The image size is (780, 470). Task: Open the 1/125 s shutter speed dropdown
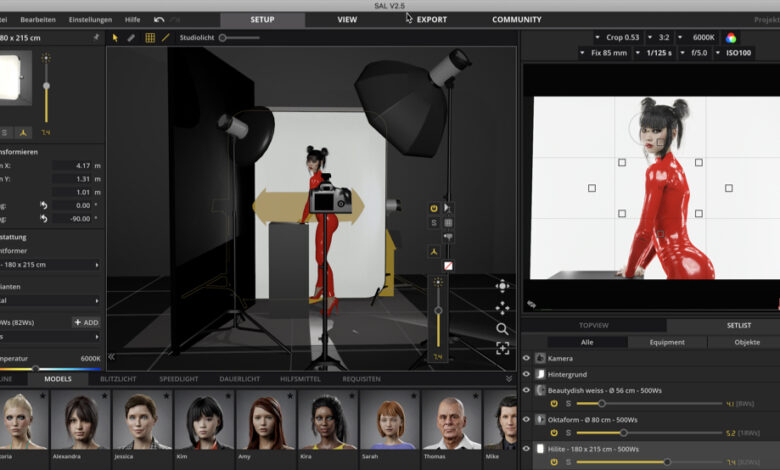pyautogui.click(x=656, y=52)
